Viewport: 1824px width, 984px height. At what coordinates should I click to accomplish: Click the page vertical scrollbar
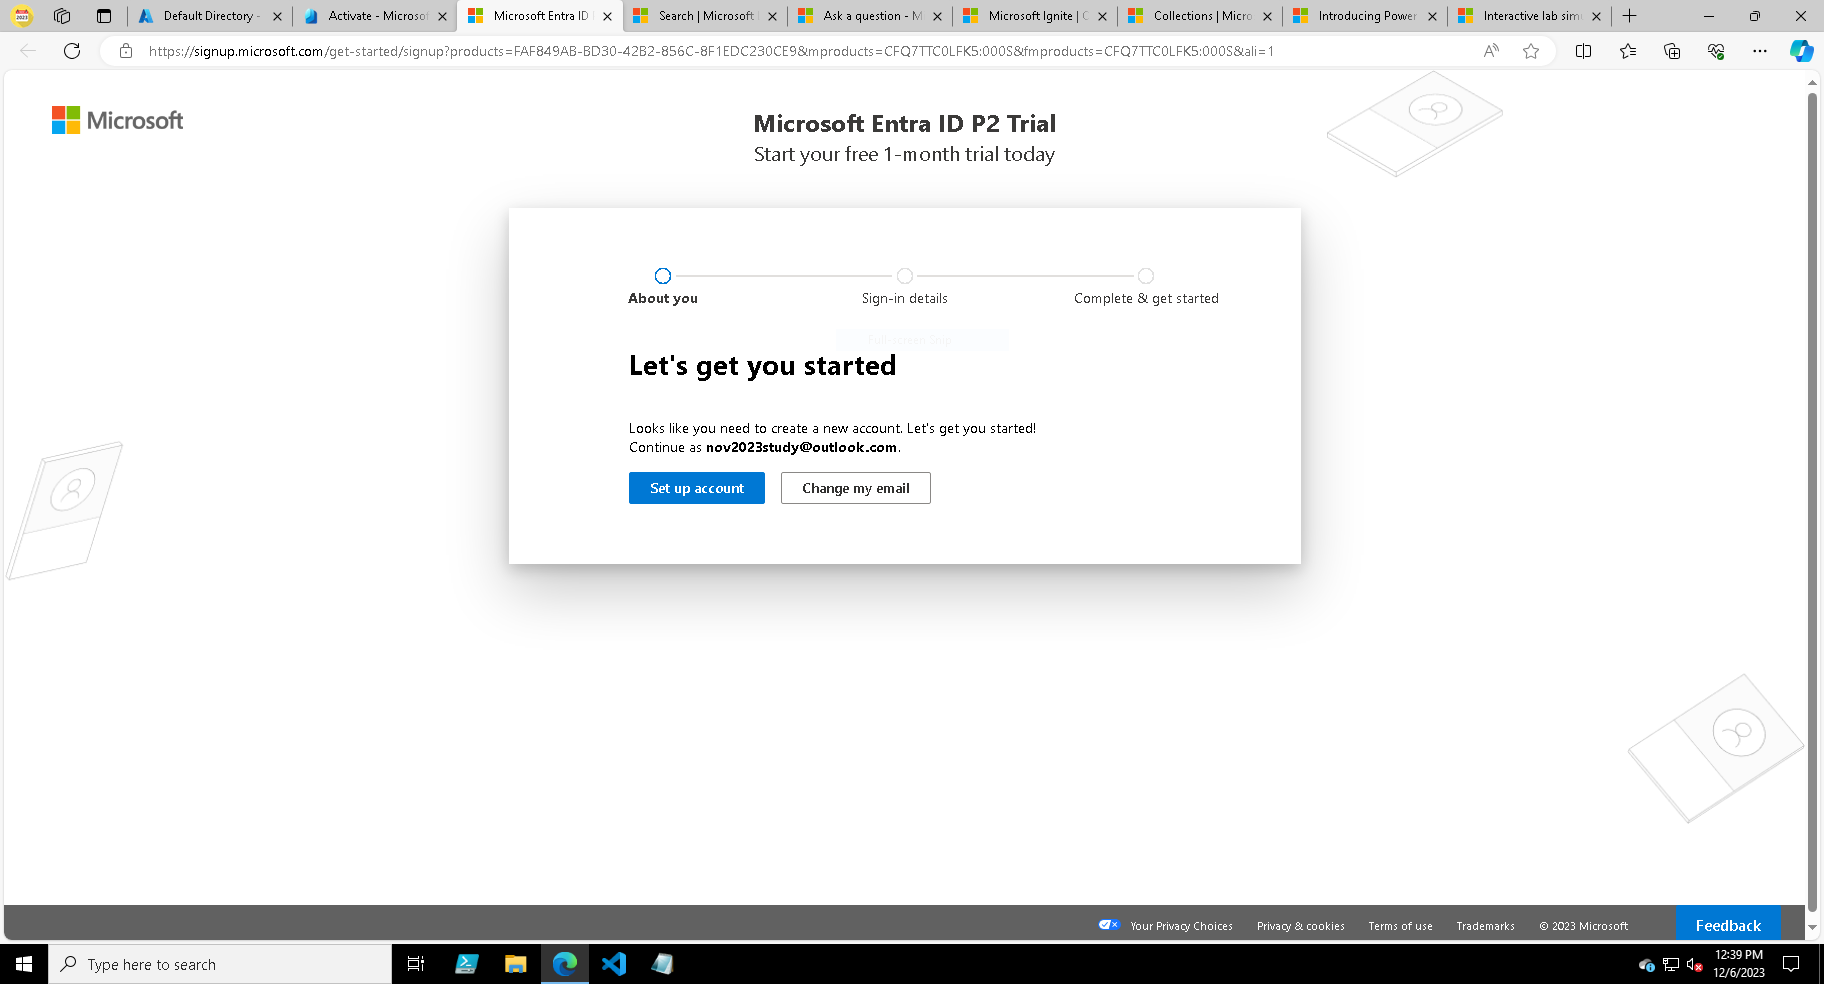click(x=1812, y=501)
